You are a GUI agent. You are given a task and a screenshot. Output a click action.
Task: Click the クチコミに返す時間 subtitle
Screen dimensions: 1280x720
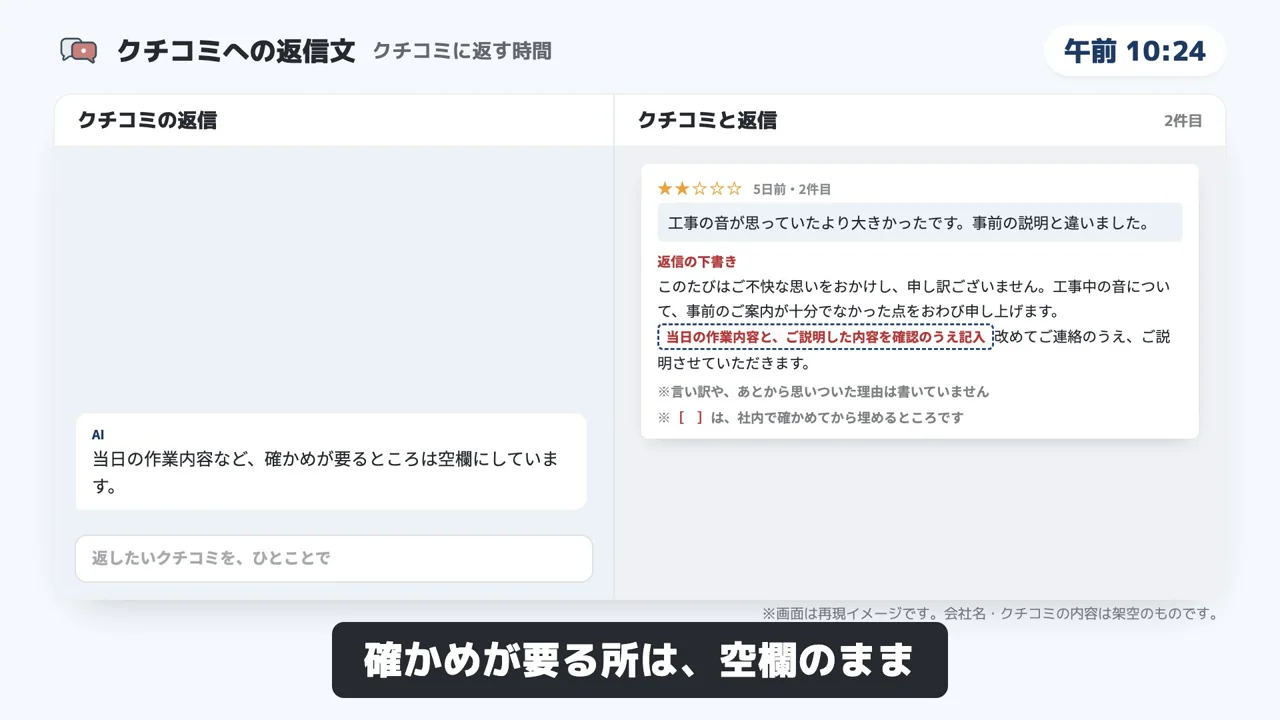(462, 51)
